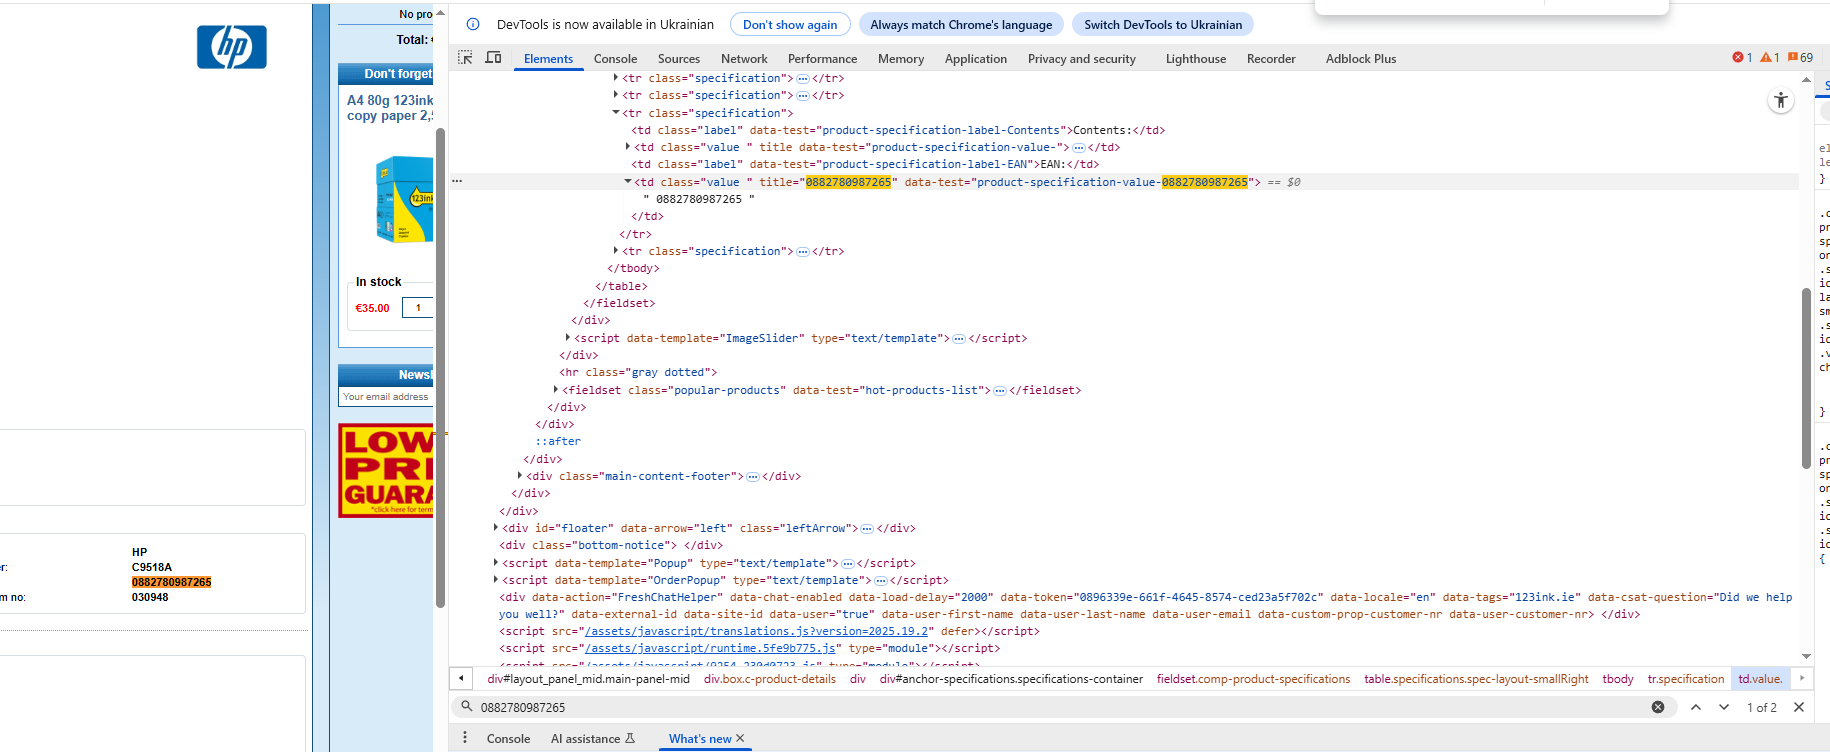Expand the ImageSlider script node
This screenshot has height=752, width=1830.
(568, 338)
